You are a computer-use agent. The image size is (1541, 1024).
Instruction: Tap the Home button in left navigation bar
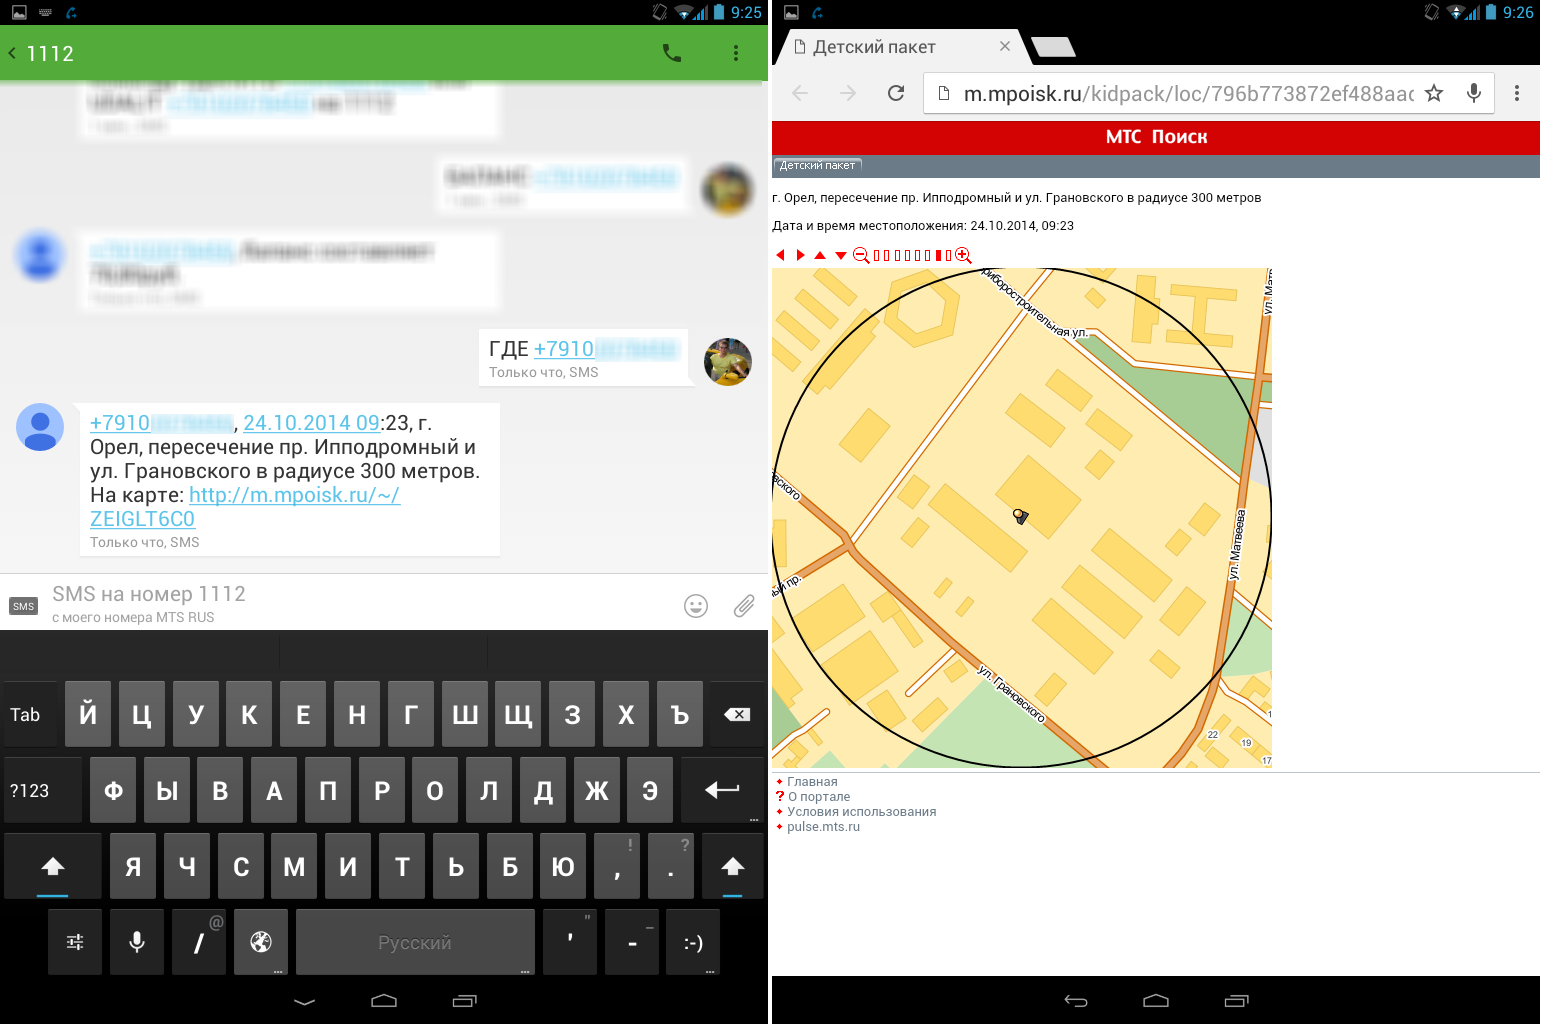click(x=384, y=1001)
